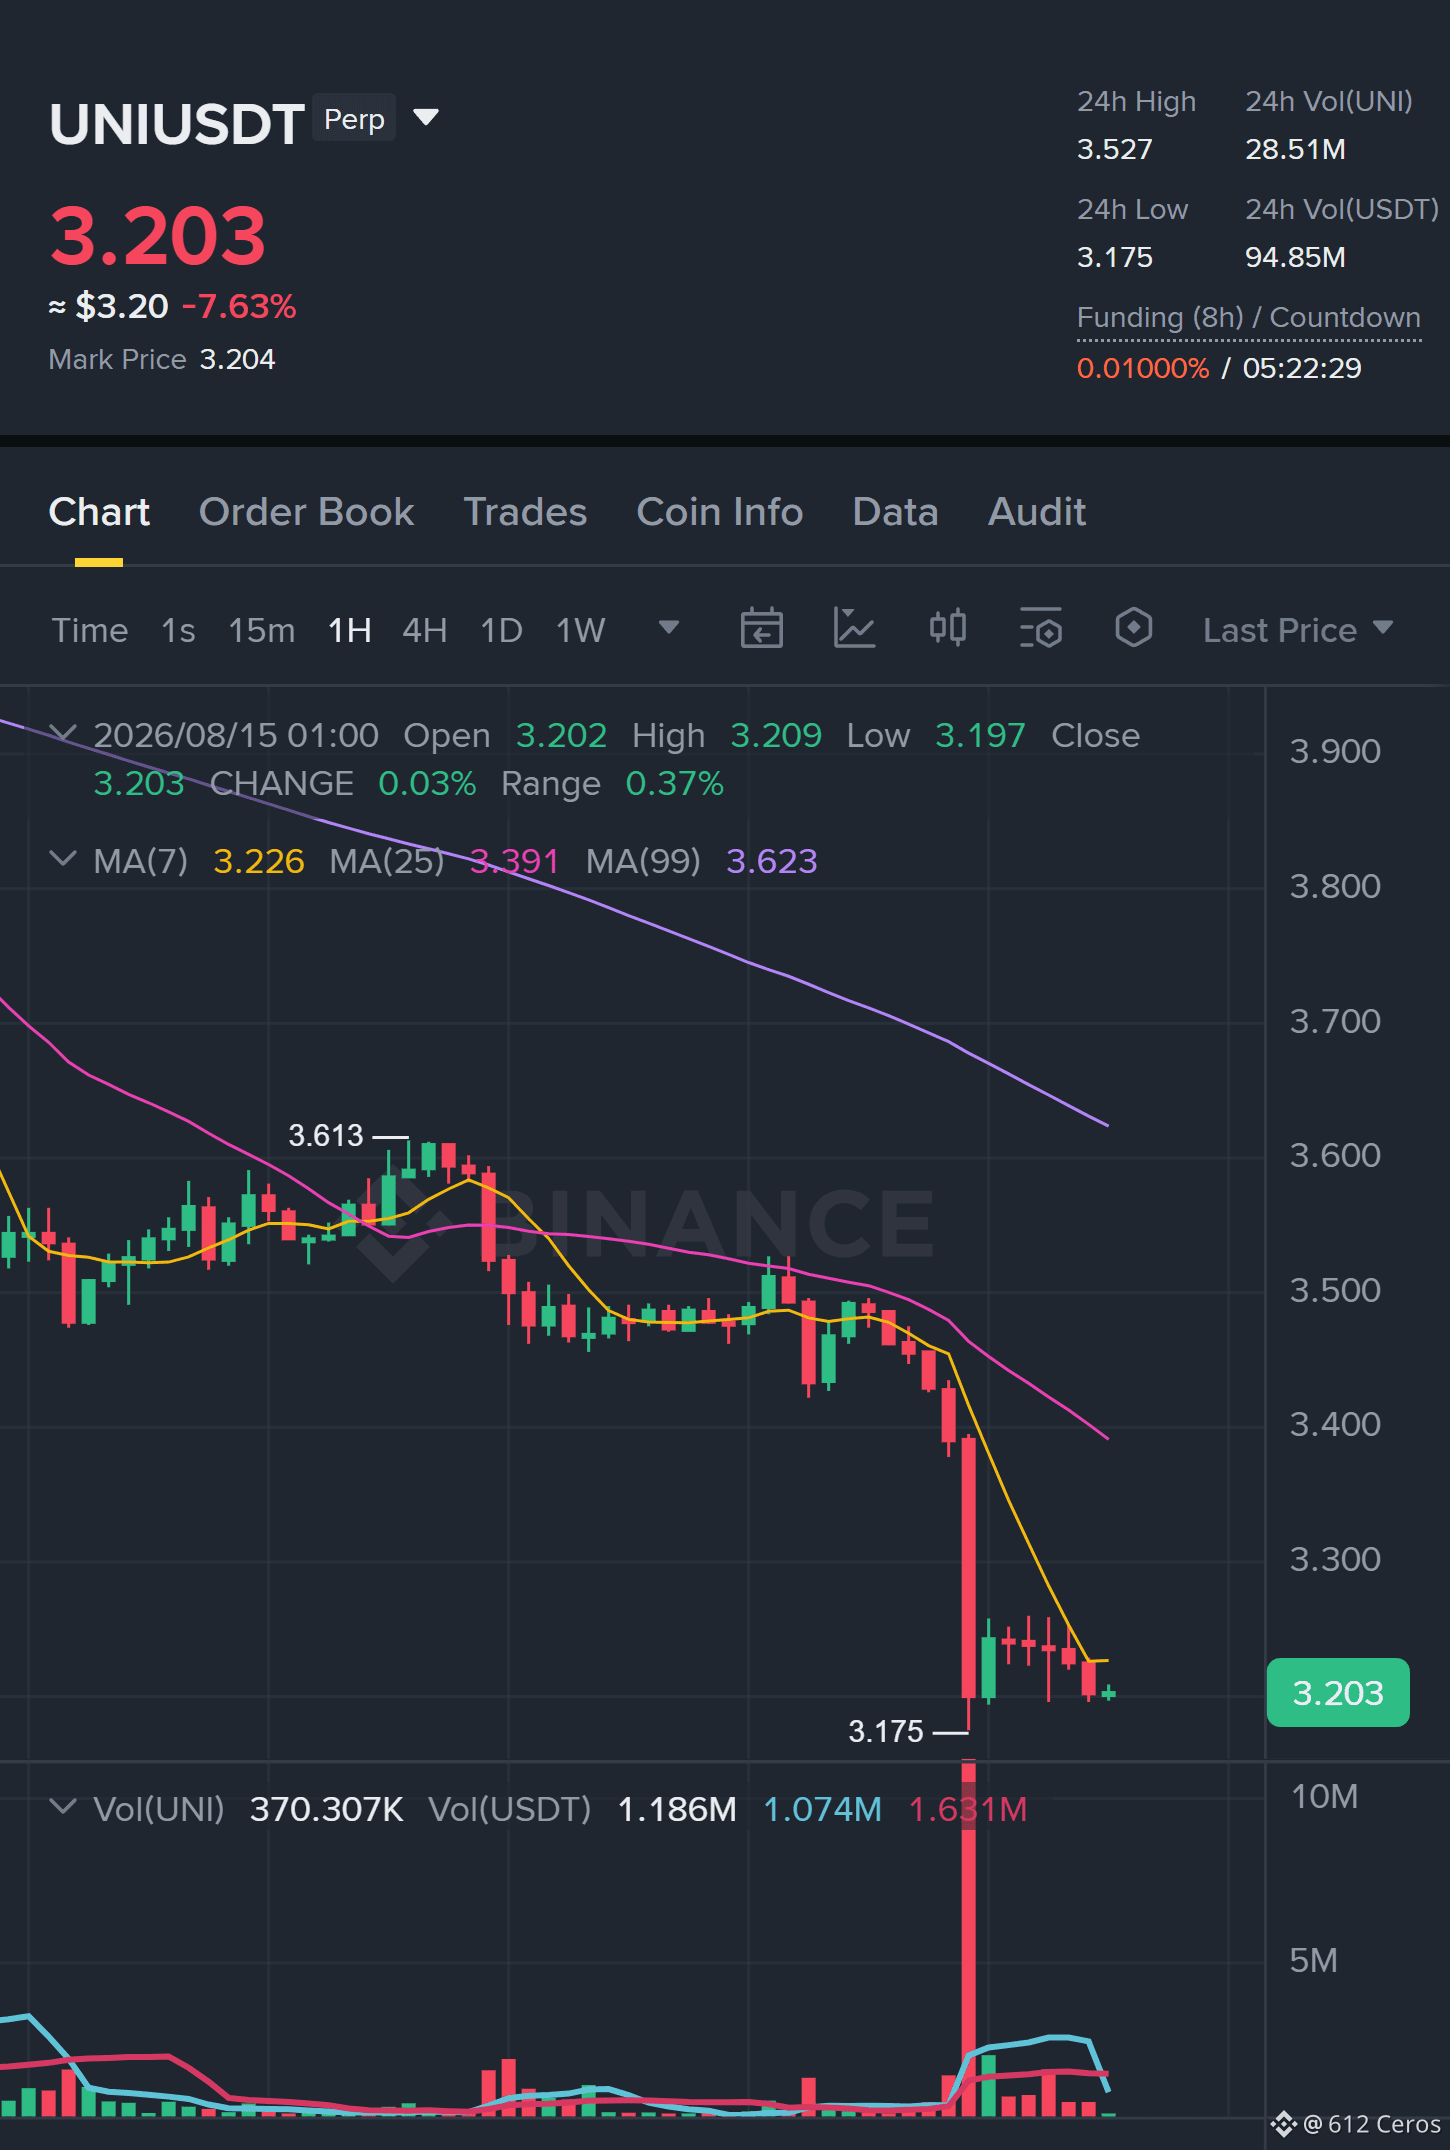1450x2150 pixels.
Task: Click the -7.63% change percentage
Action: click(239, 306)
